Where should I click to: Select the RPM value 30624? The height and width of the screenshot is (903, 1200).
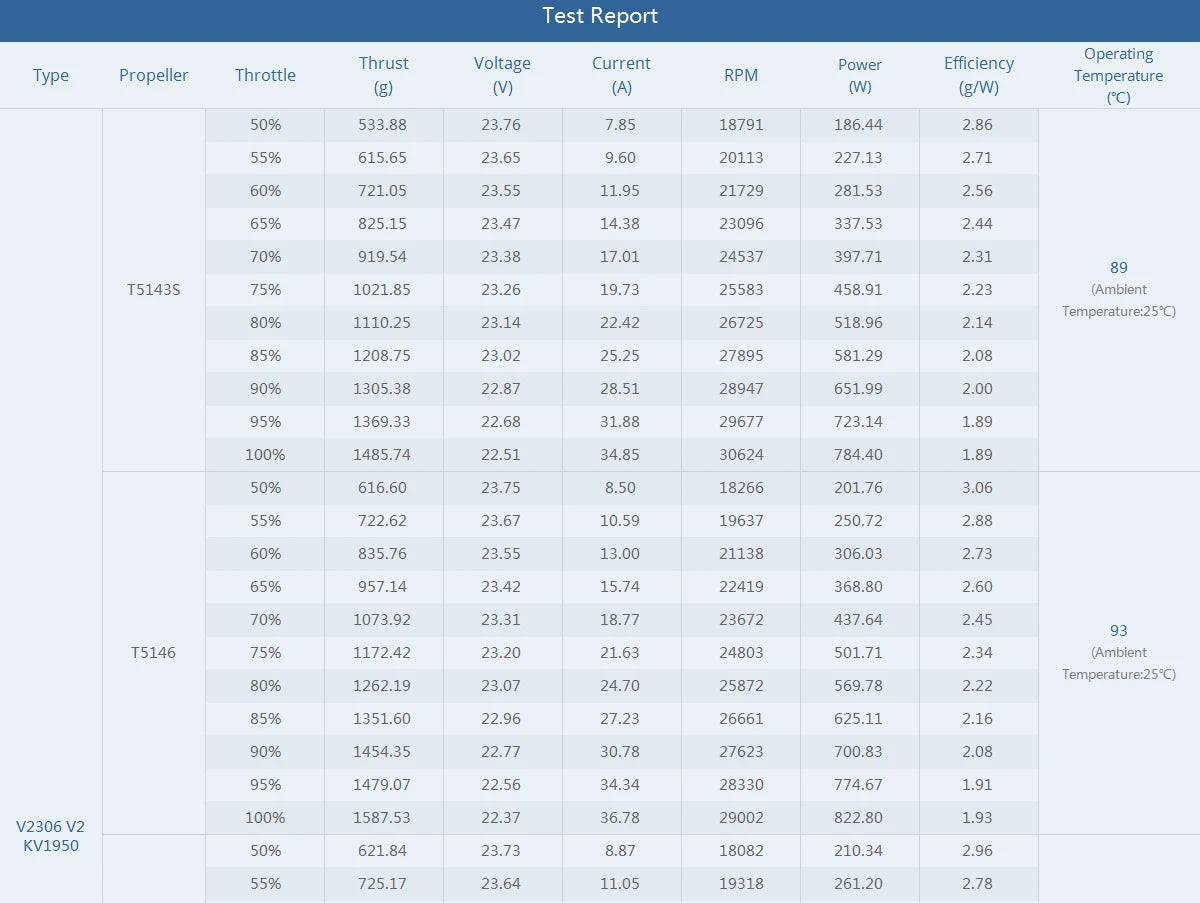[x=741, y=454]
